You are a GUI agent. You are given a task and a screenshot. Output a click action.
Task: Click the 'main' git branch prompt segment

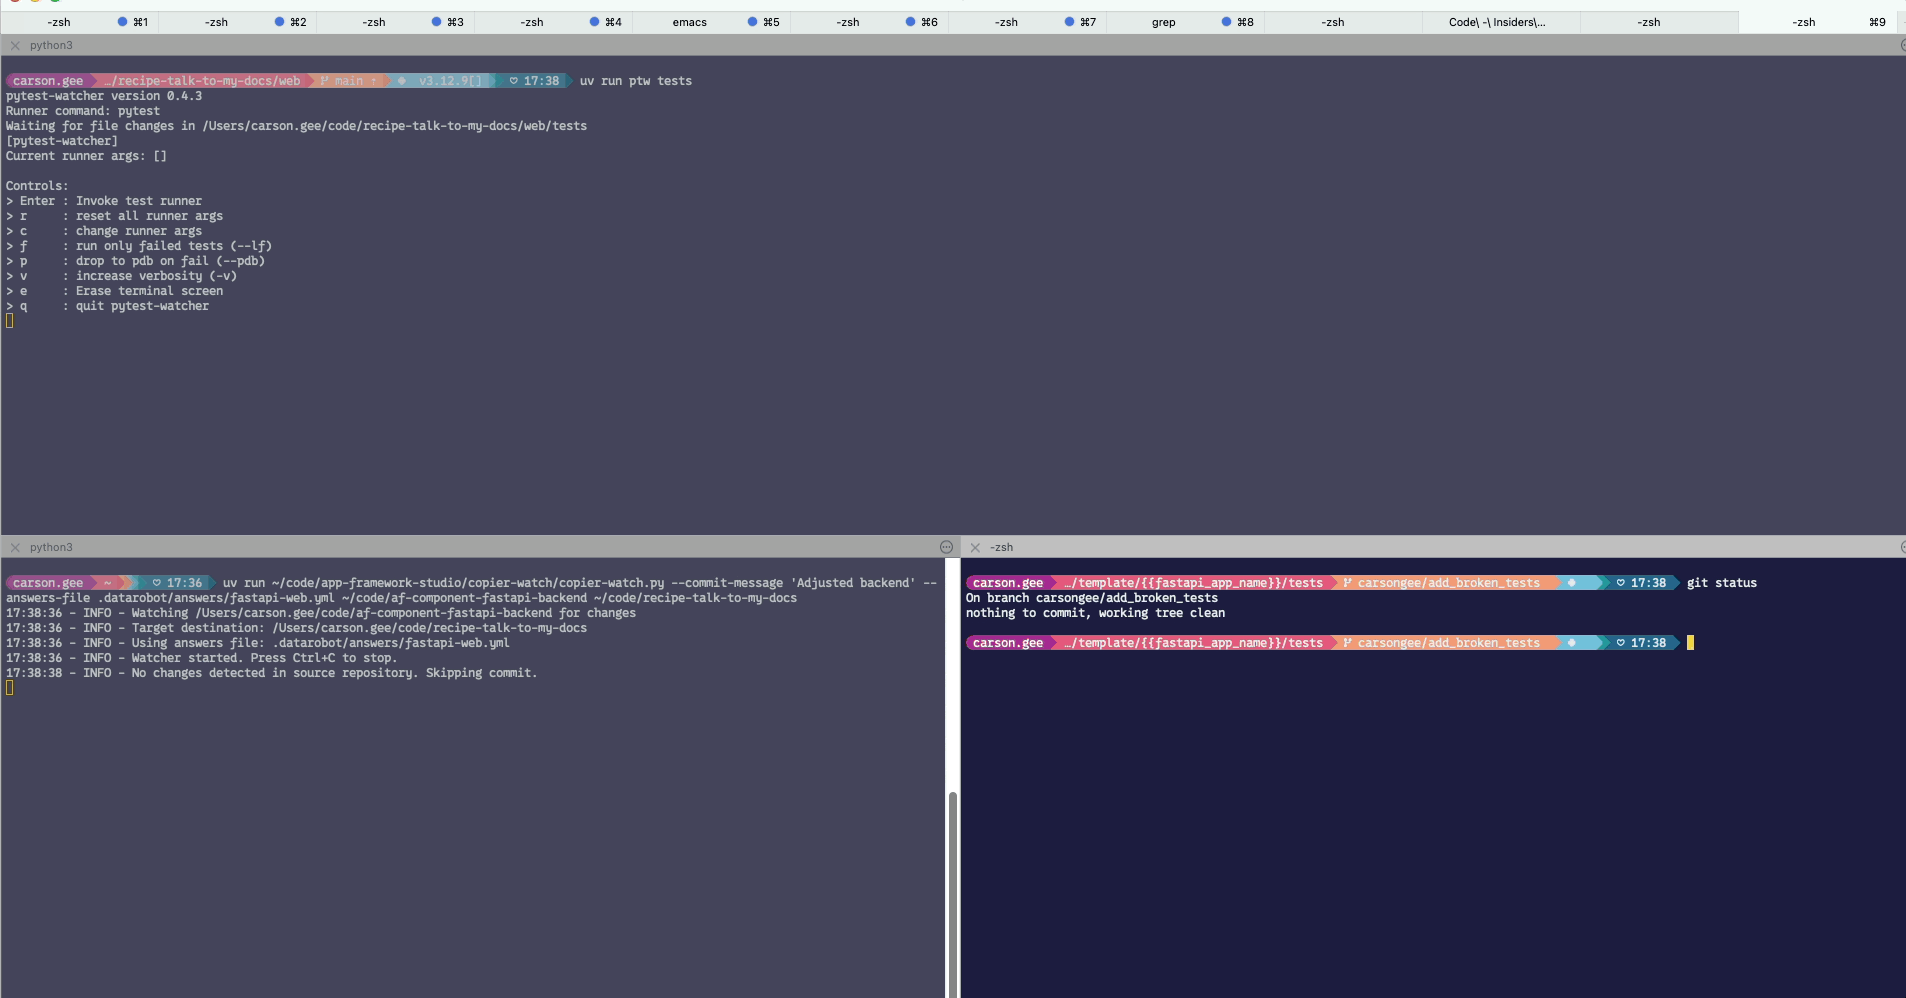348,81
